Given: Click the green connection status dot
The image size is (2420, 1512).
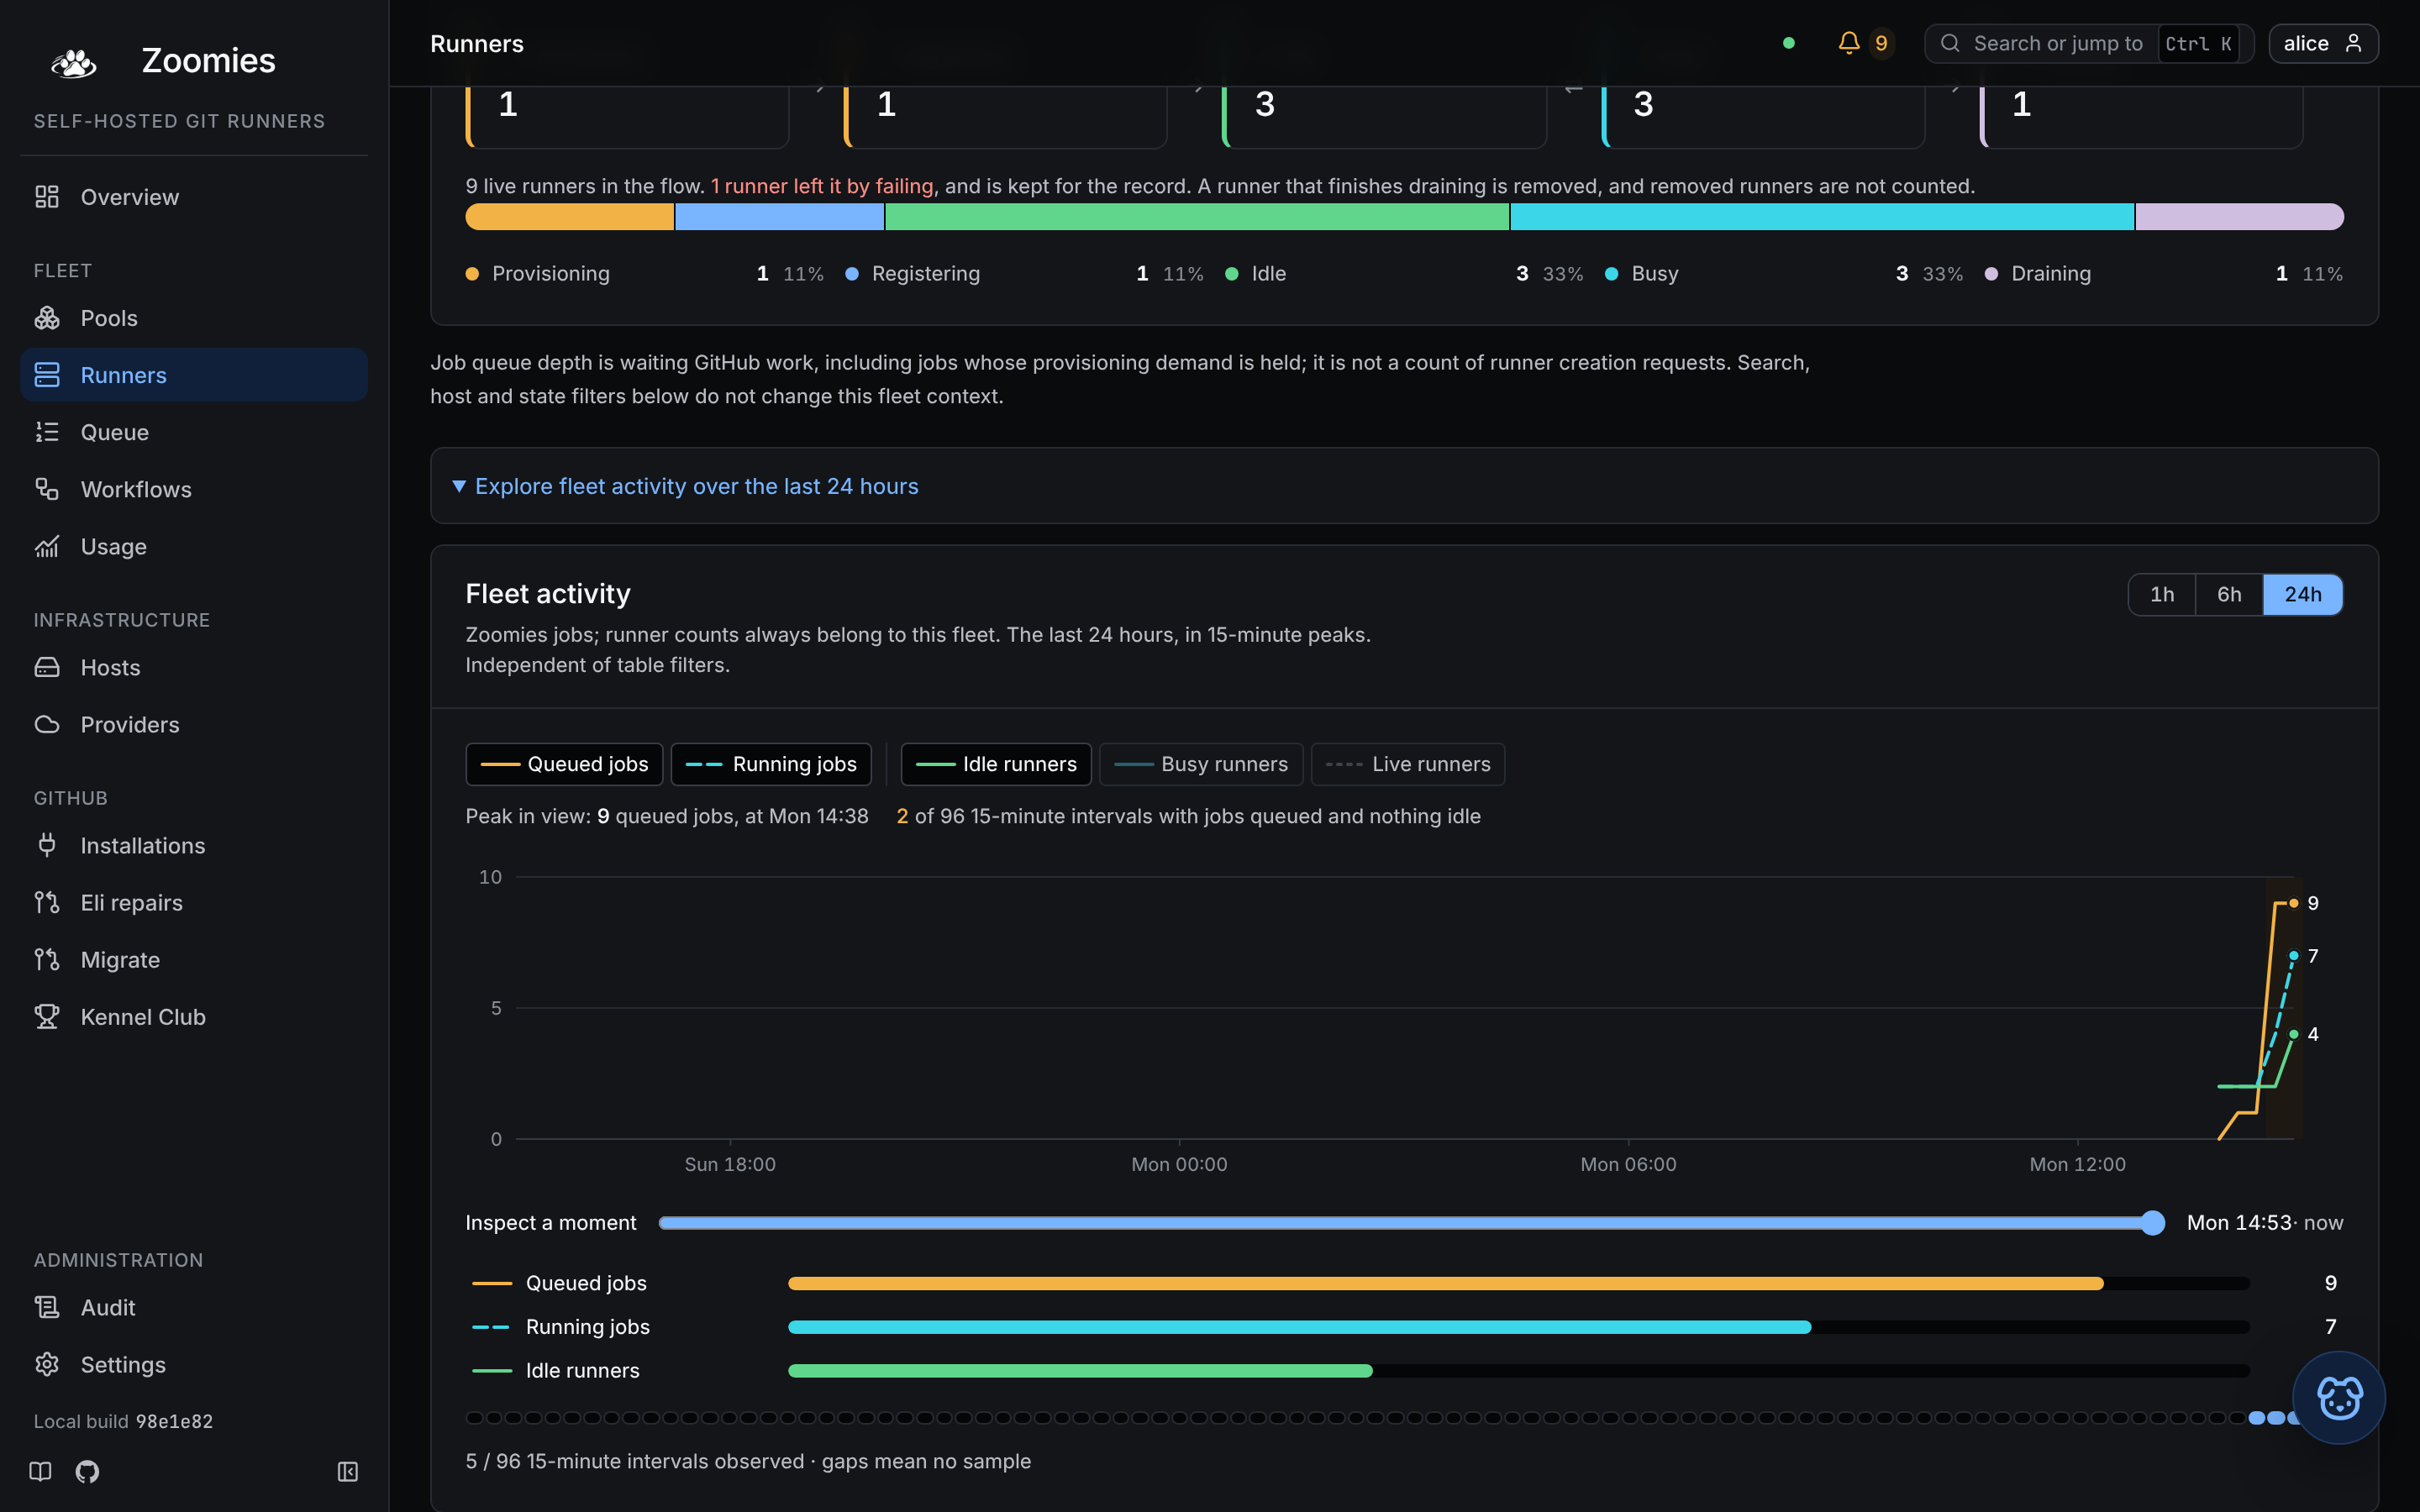Looking at the screenshot, I should (x=1789, y=43).
